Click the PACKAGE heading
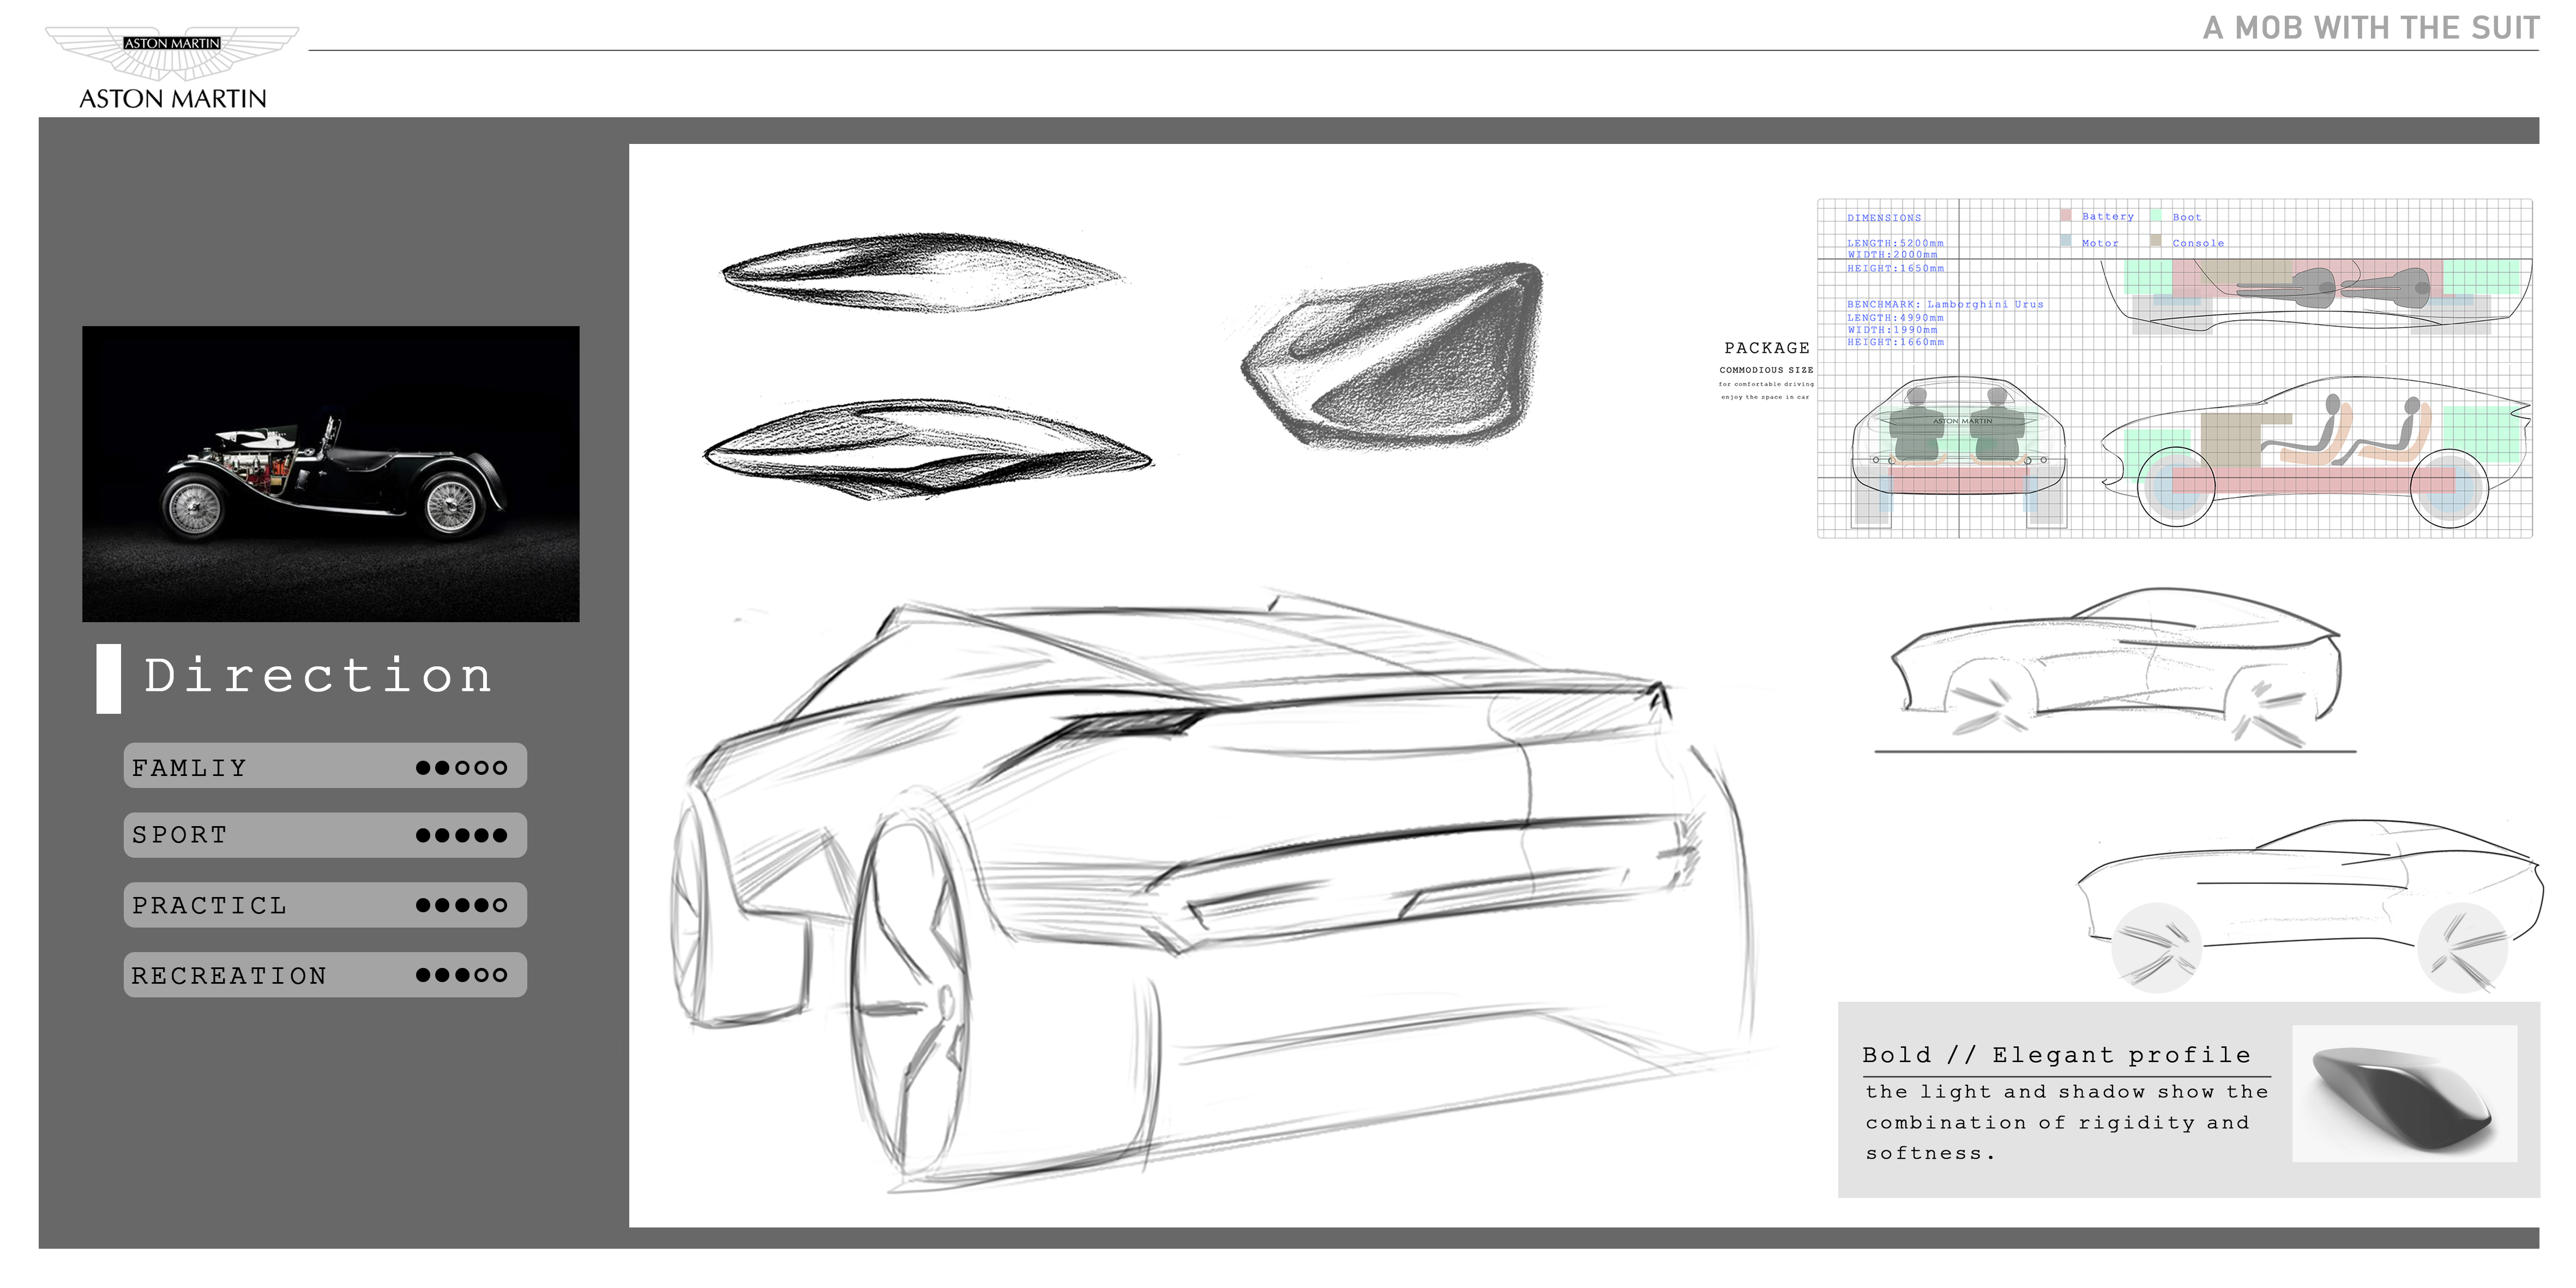2576x1288 pixels. click(x=1767, y=348)
